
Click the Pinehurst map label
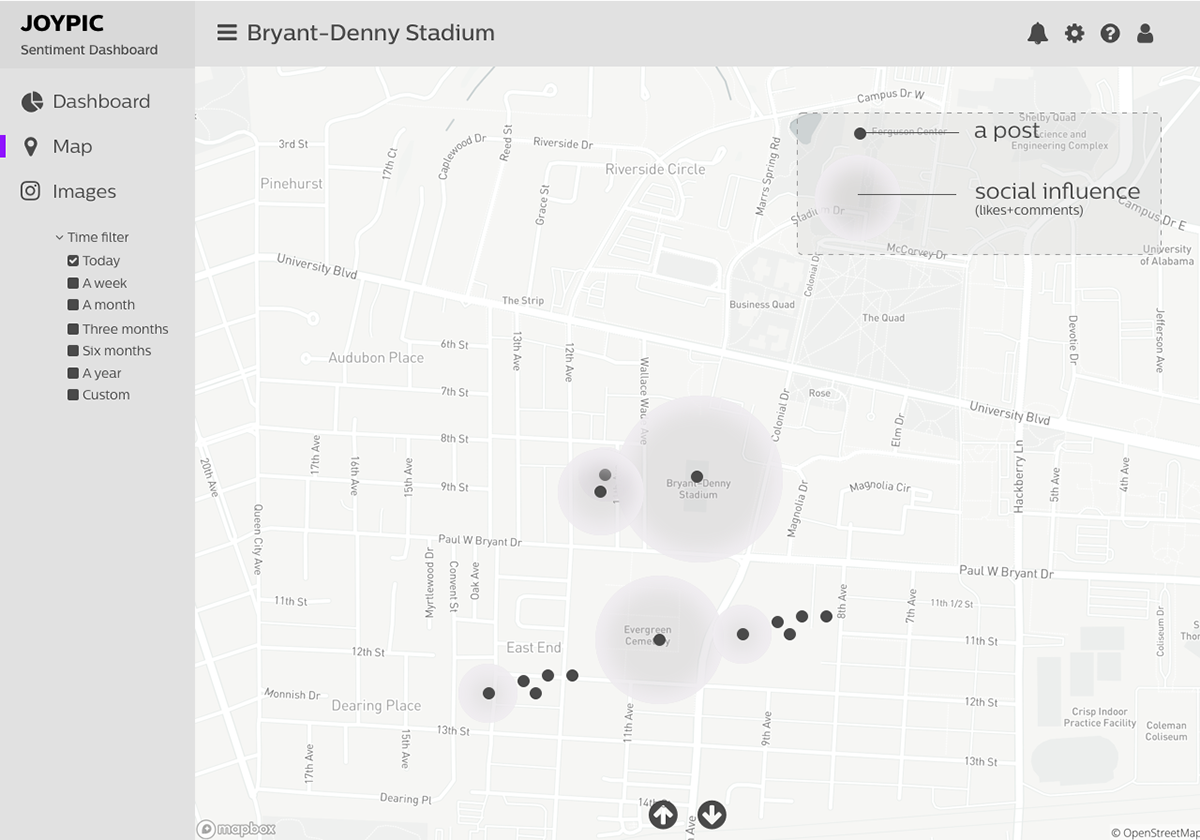(291, 184)
